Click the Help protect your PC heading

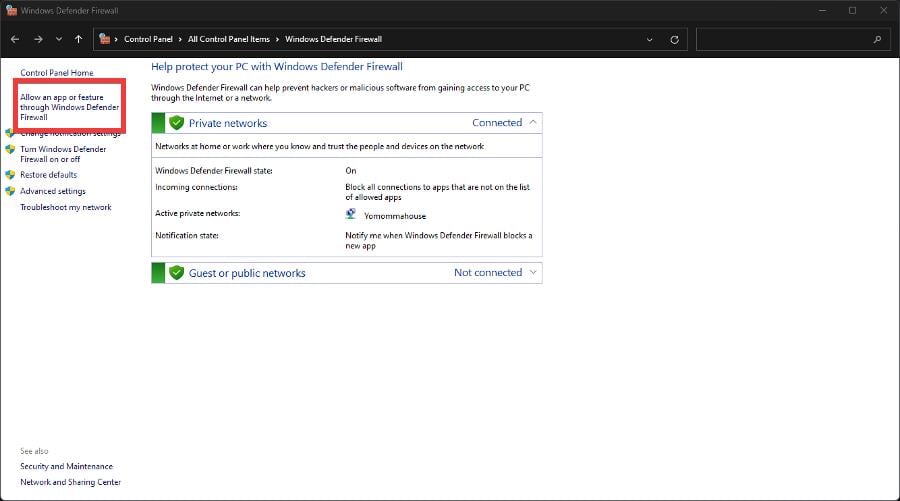[277, 67]
